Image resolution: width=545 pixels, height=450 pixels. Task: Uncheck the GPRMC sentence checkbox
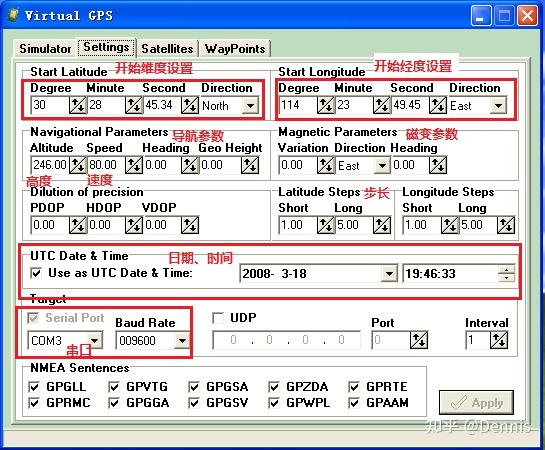tap(34, 403)
